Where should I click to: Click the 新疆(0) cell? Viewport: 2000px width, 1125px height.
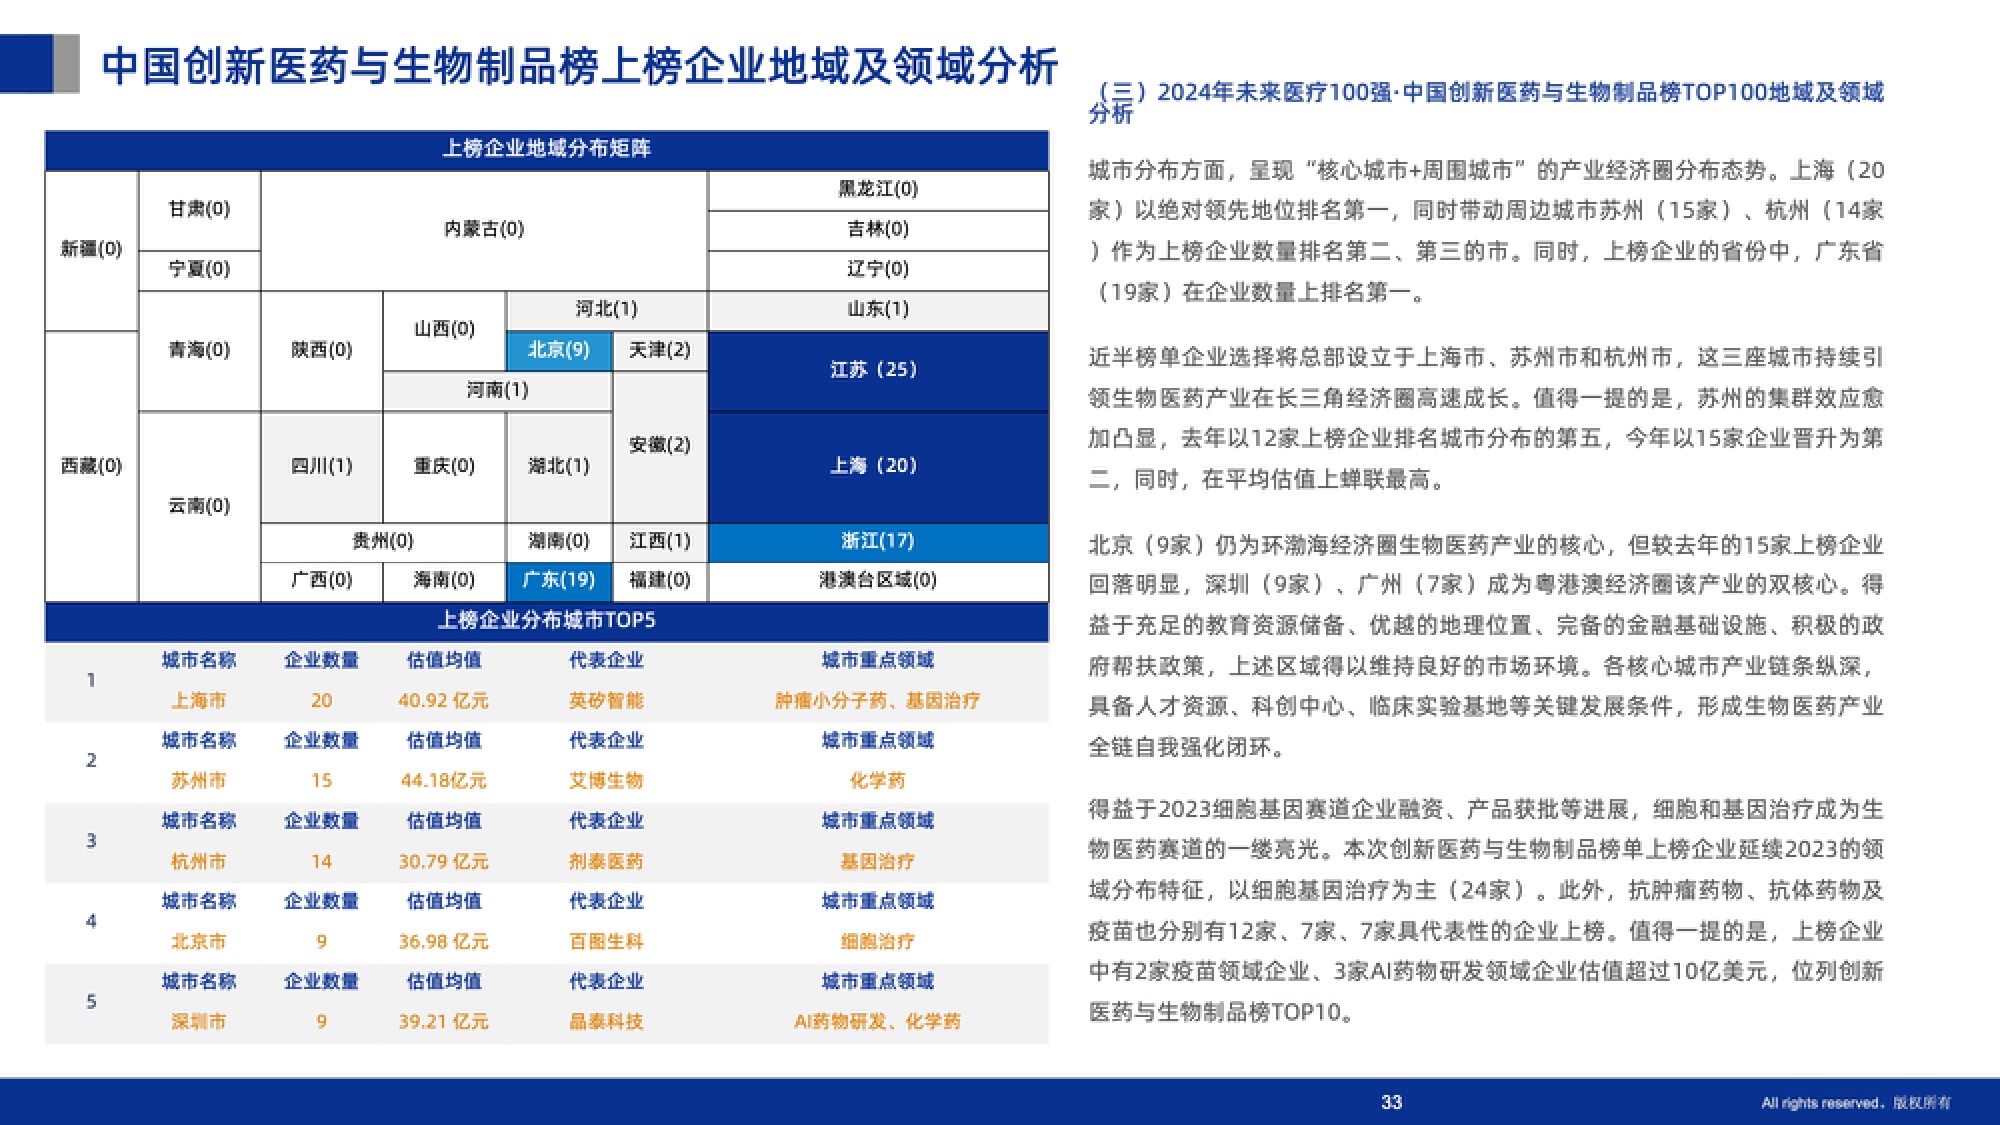point(91,249)
